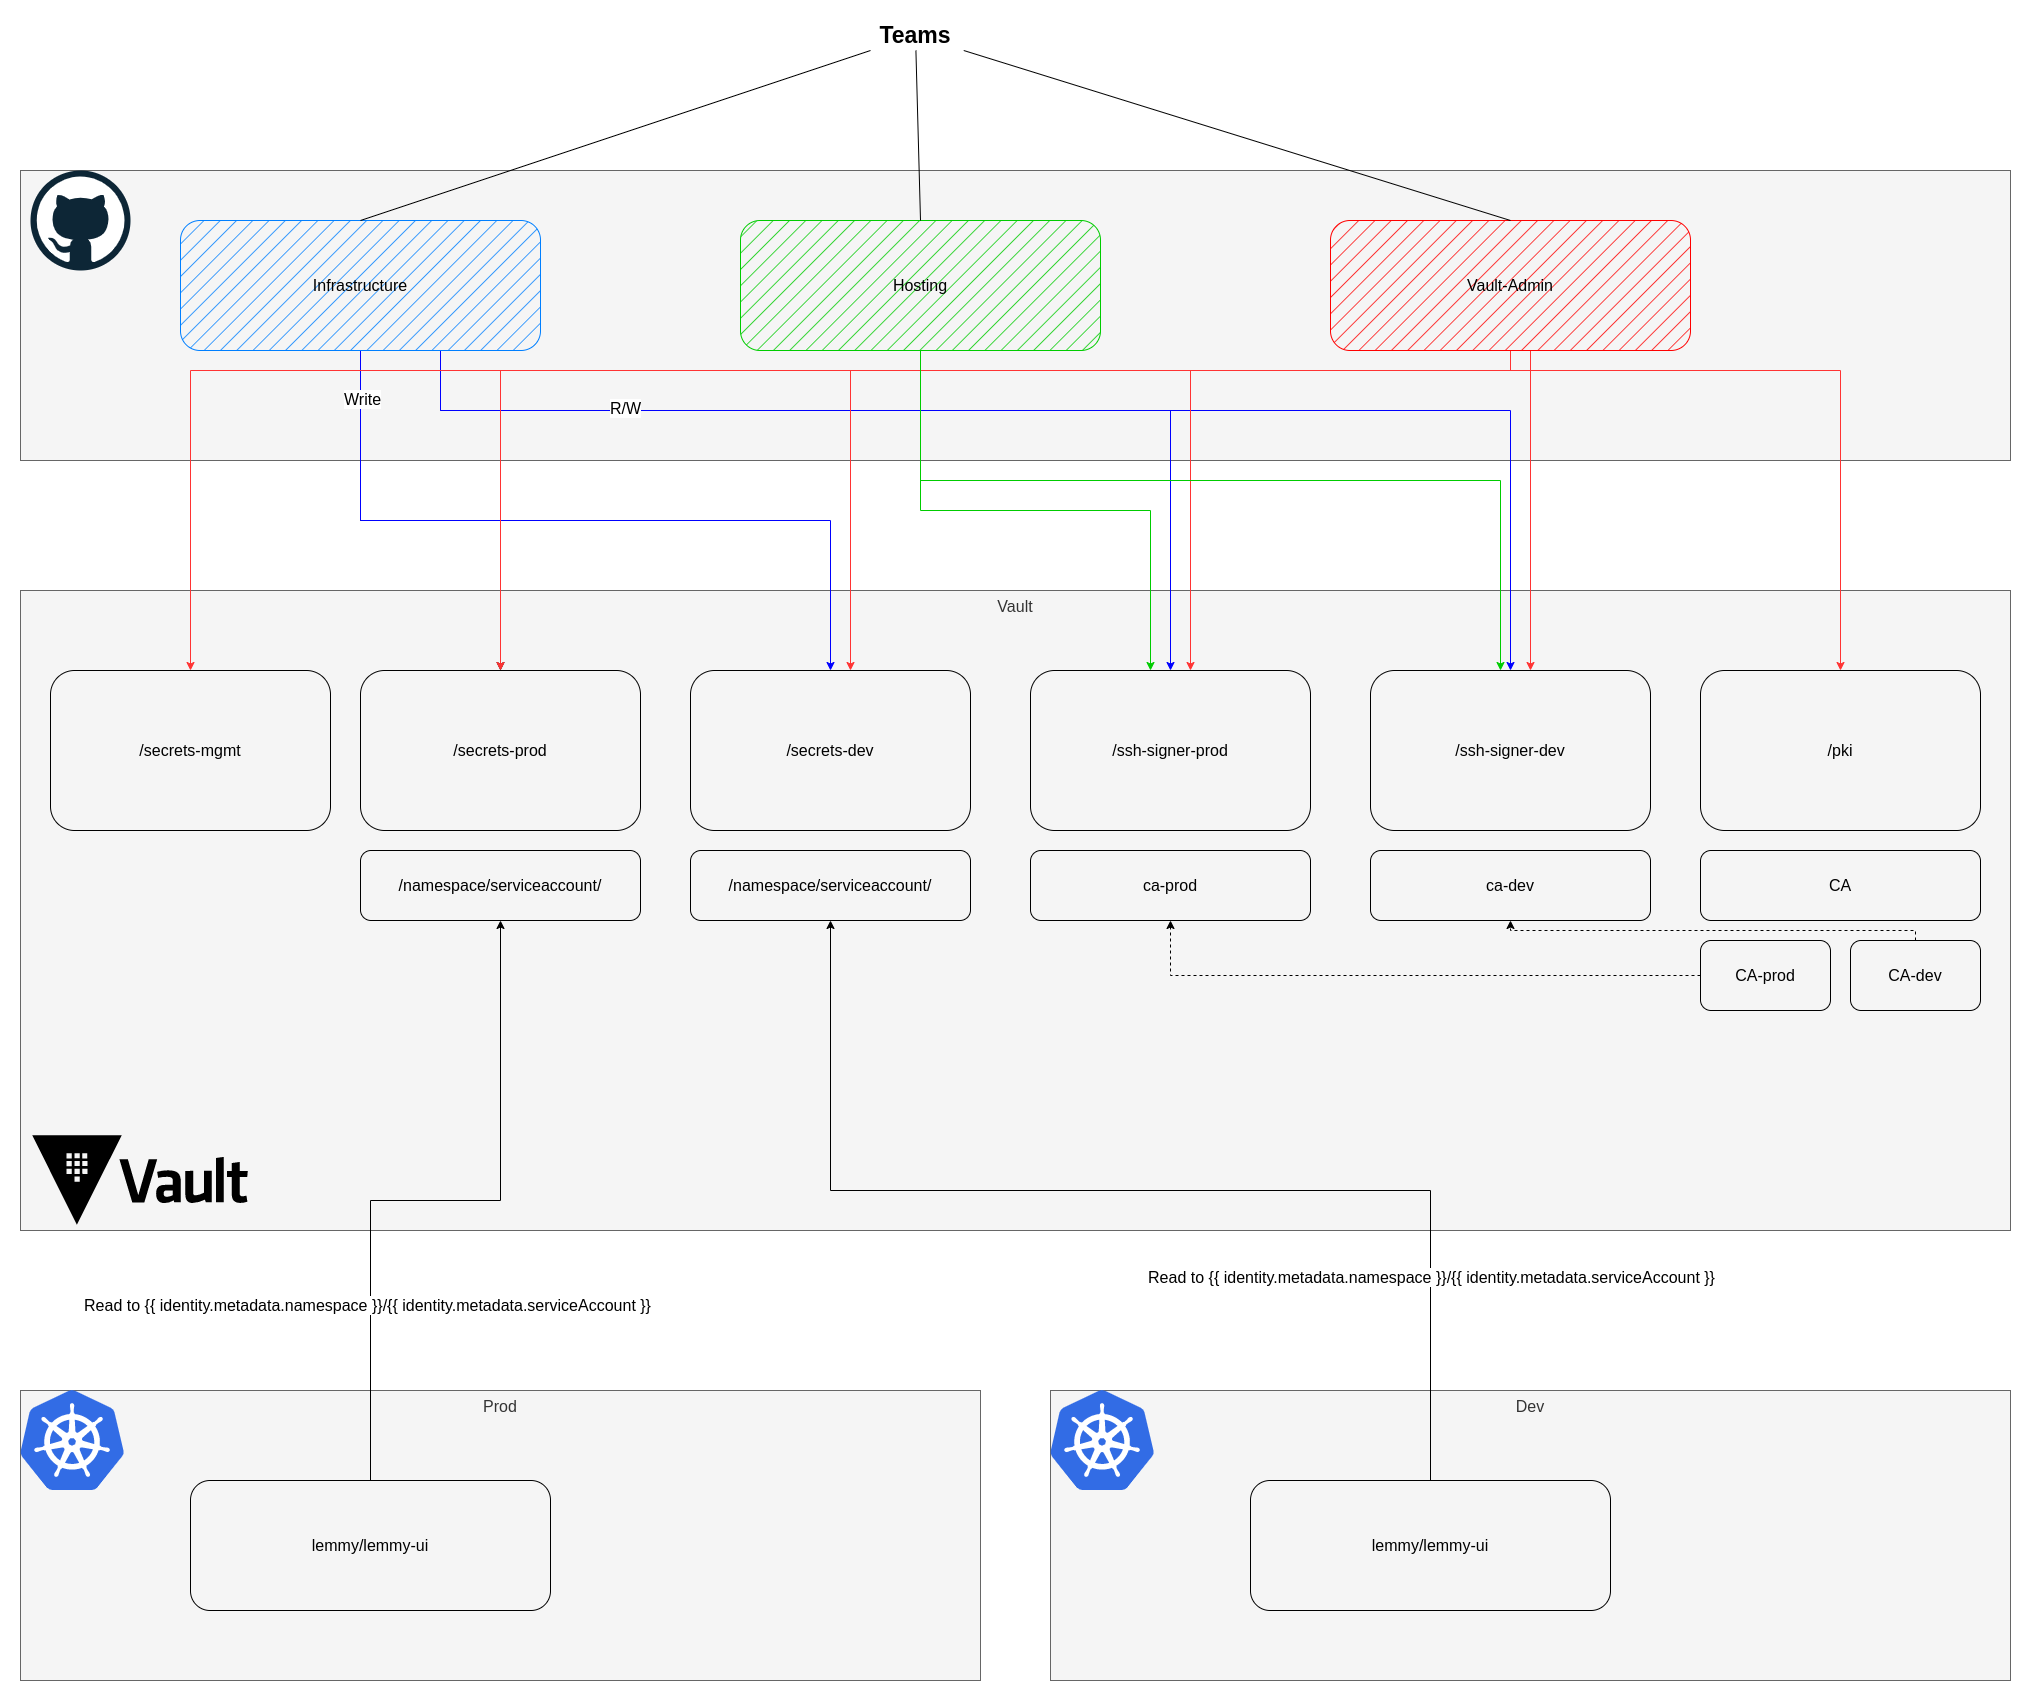Select the green Hosting team box
This screenshot has height=1701, width=2031.
[920, 285]
